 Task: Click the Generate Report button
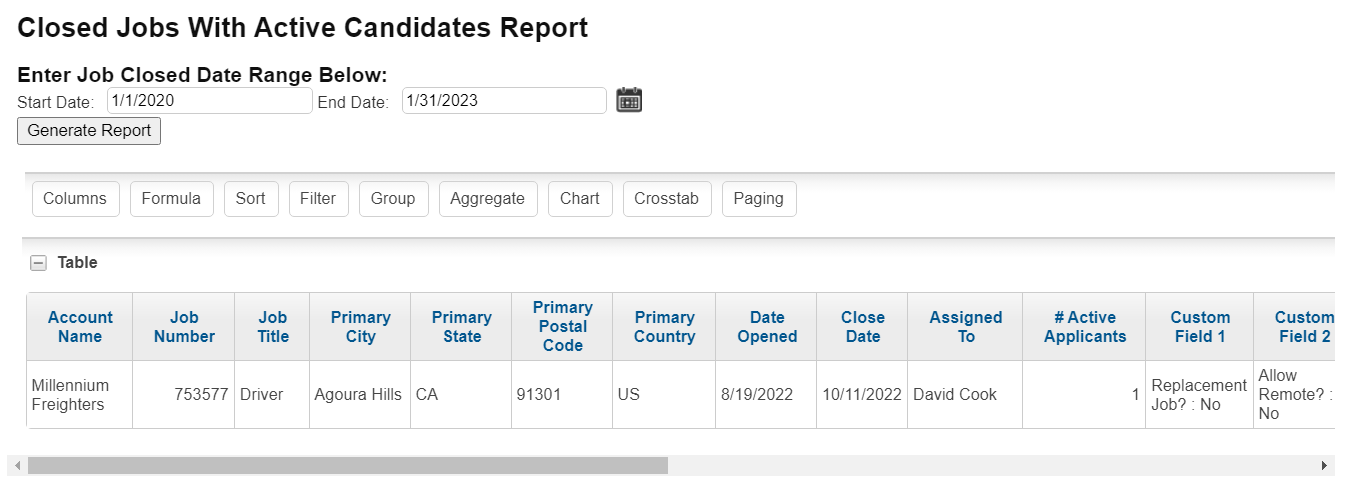89,131
